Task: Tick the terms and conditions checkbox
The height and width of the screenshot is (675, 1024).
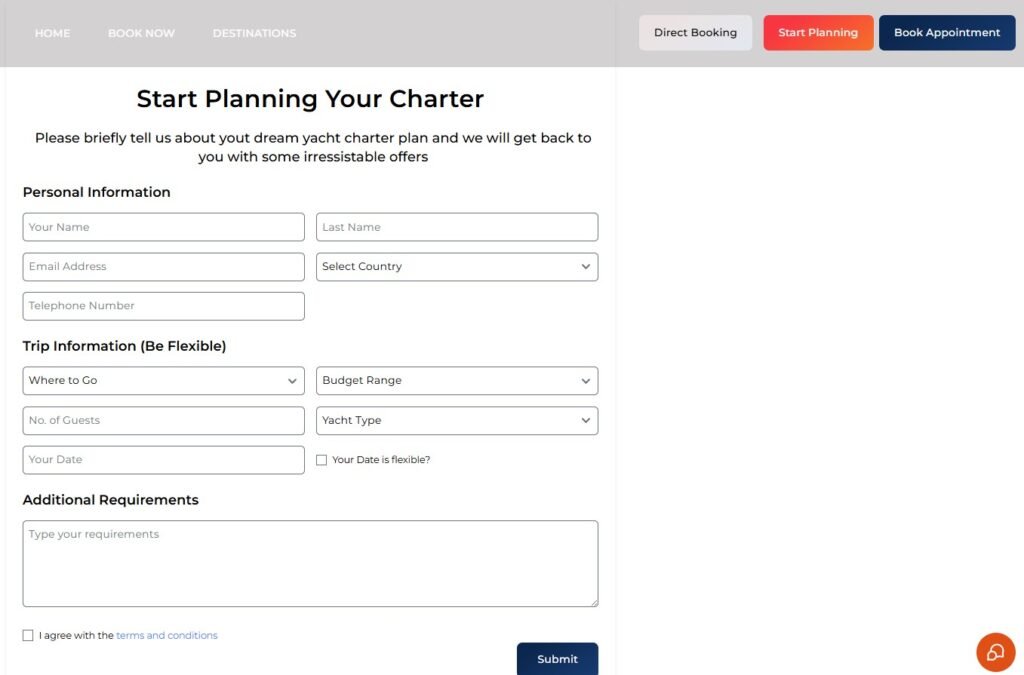Action: point(27,635)
